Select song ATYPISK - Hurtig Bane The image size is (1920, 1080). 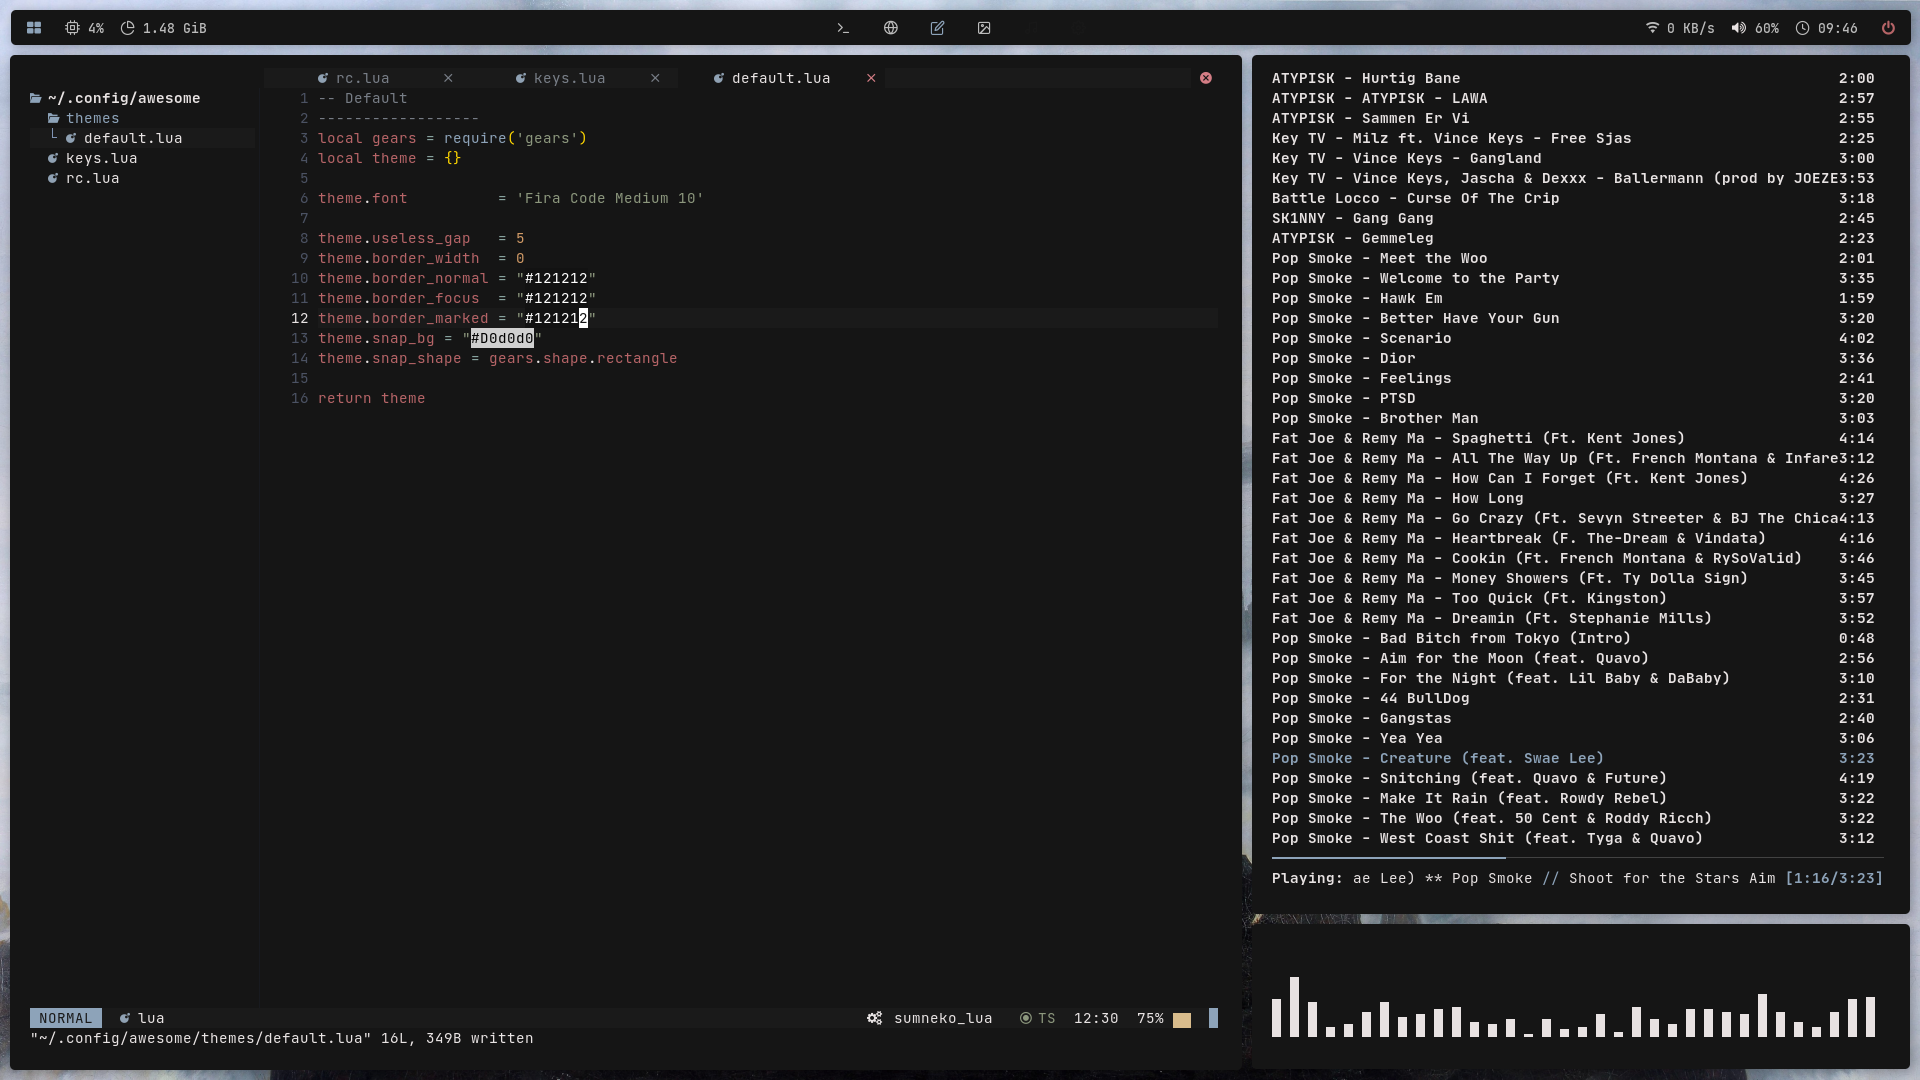coord(1573,78)
